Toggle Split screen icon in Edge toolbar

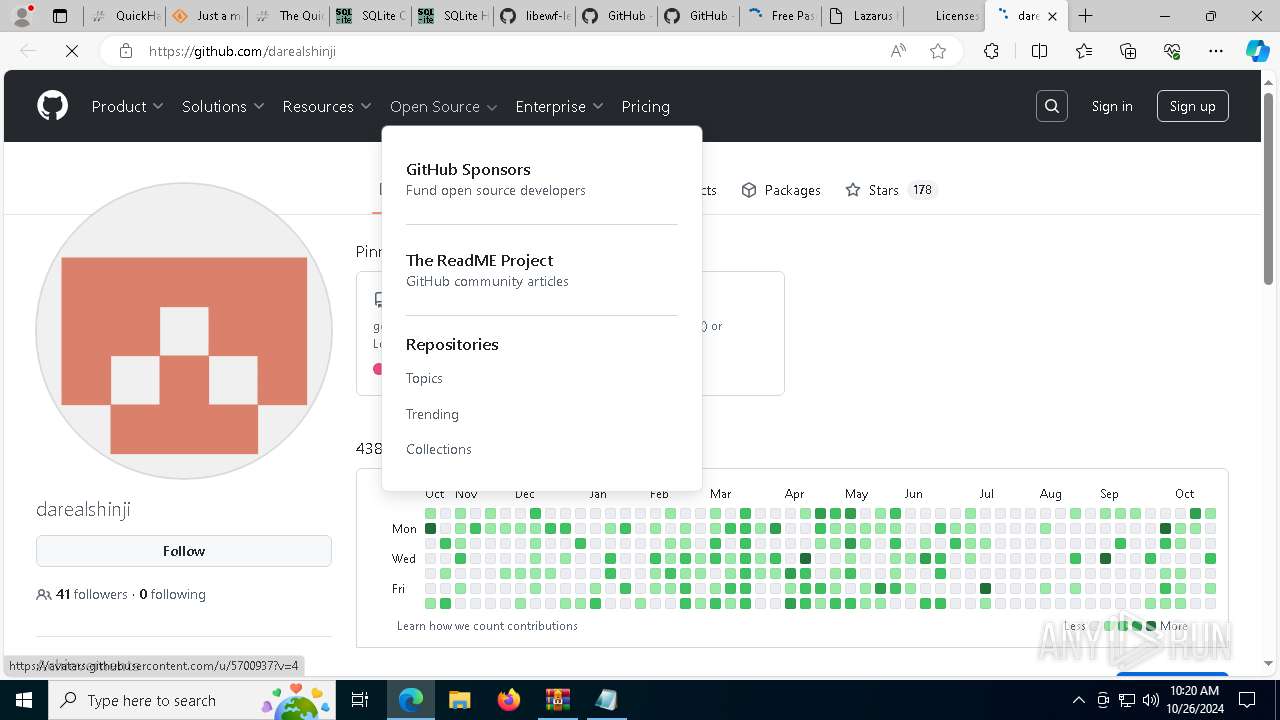tap(1039, 51)
